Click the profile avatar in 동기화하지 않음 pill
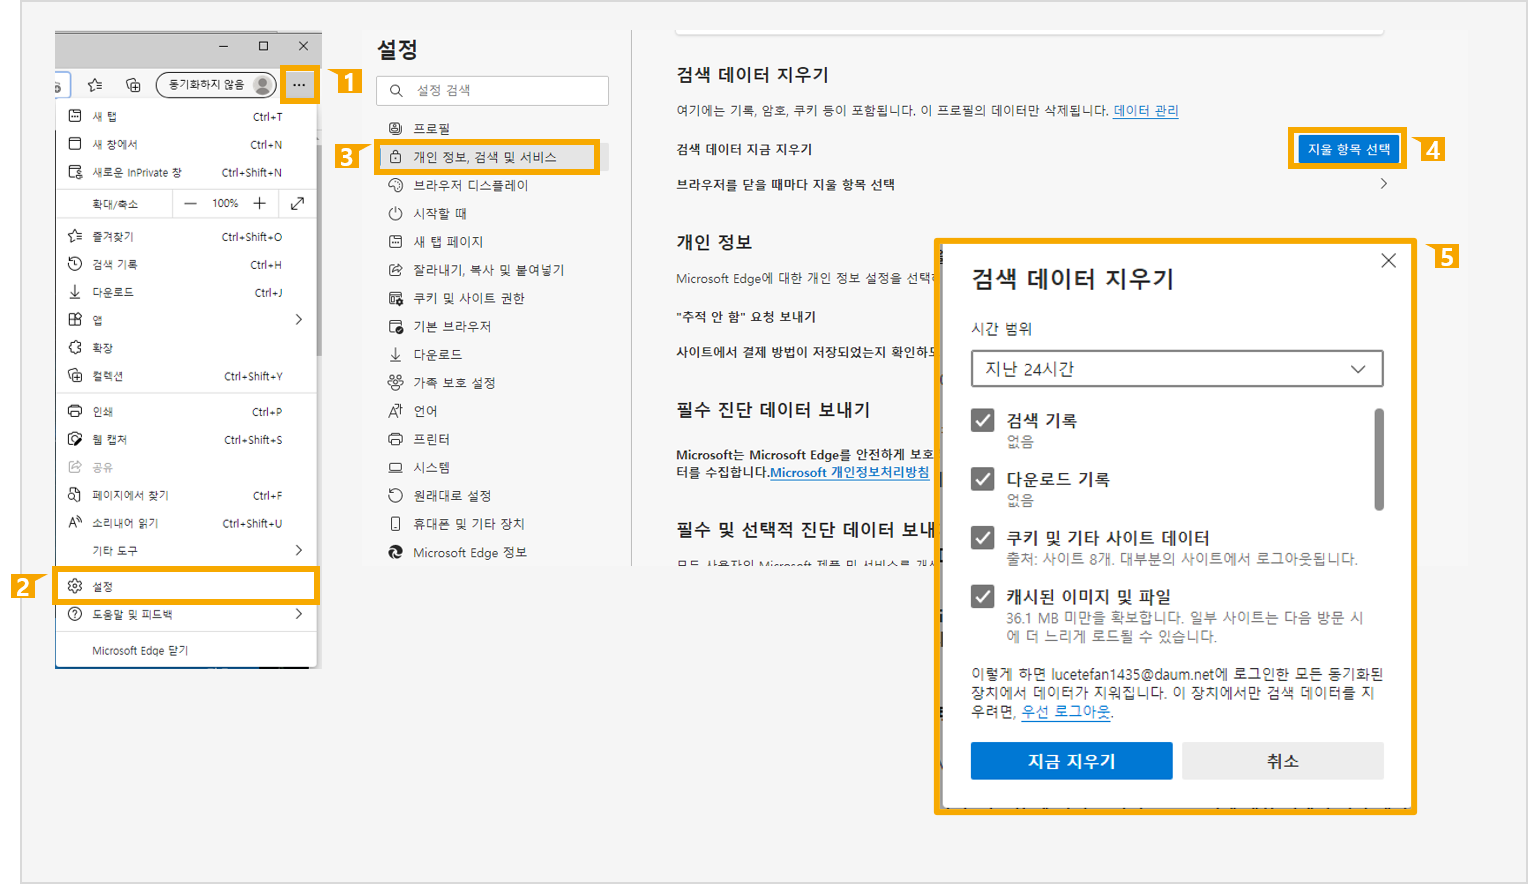This screenshot has height=884, width=1528. [262, 85]
